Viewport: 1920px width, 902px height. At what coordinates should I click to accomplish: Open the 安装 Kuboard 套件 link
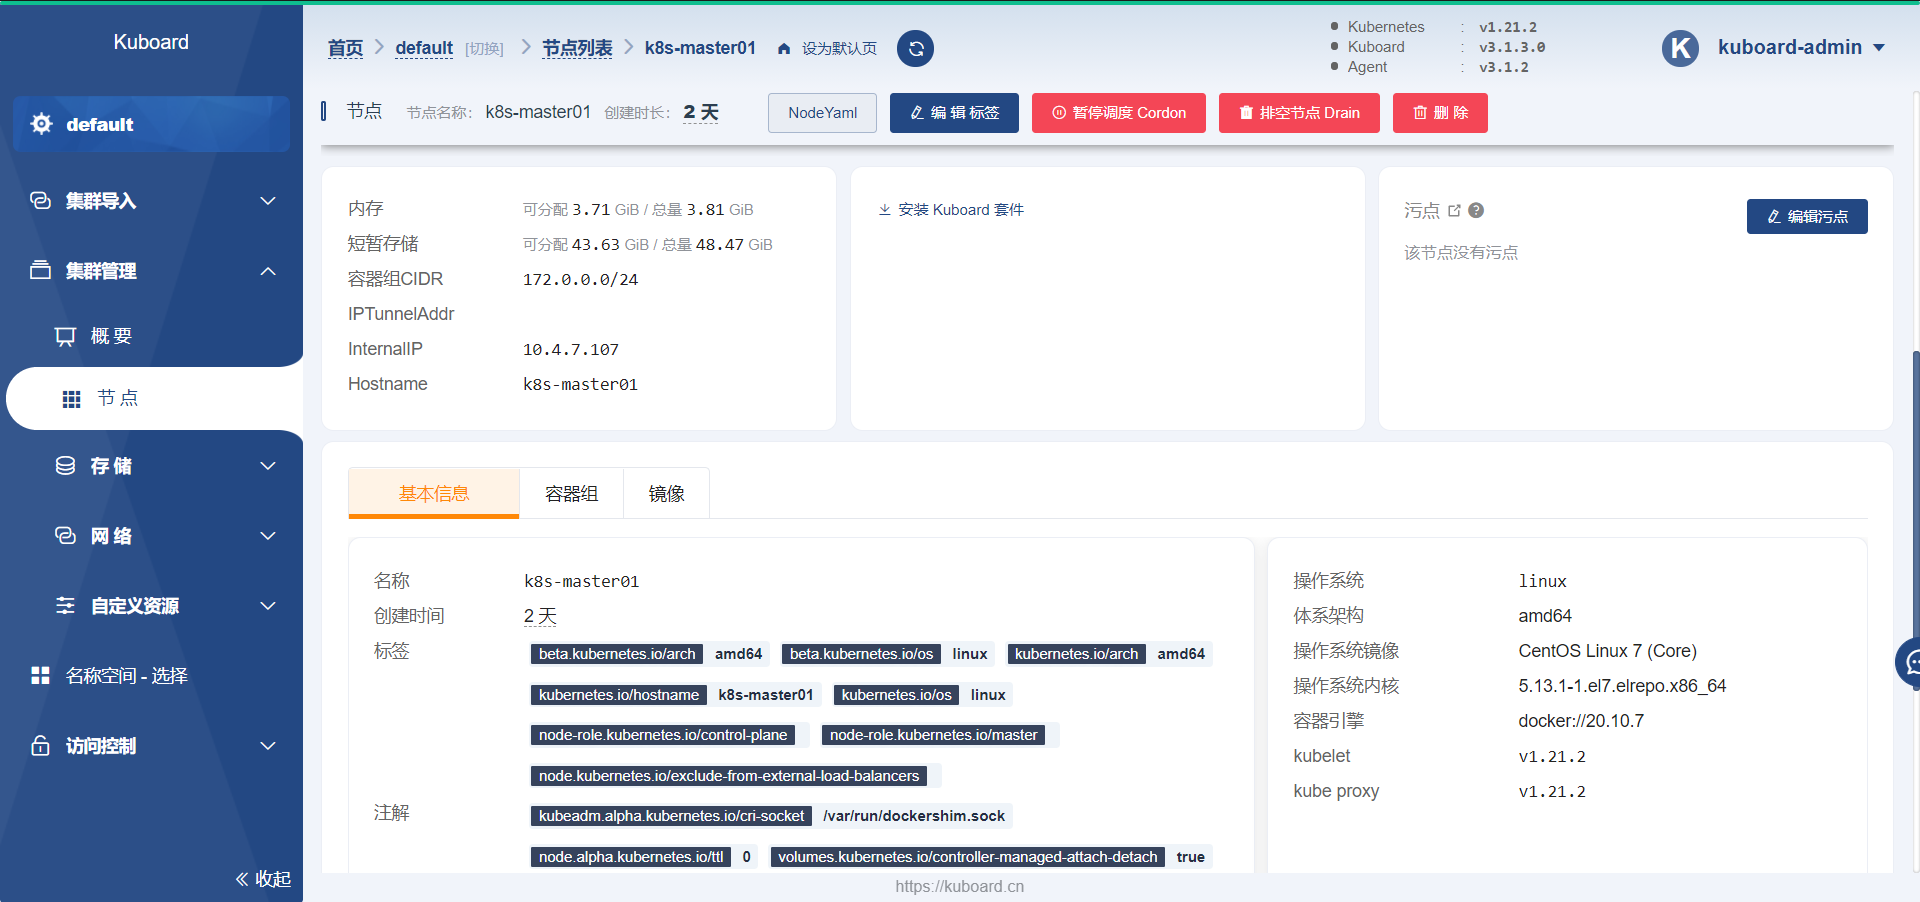coord(949,209)
